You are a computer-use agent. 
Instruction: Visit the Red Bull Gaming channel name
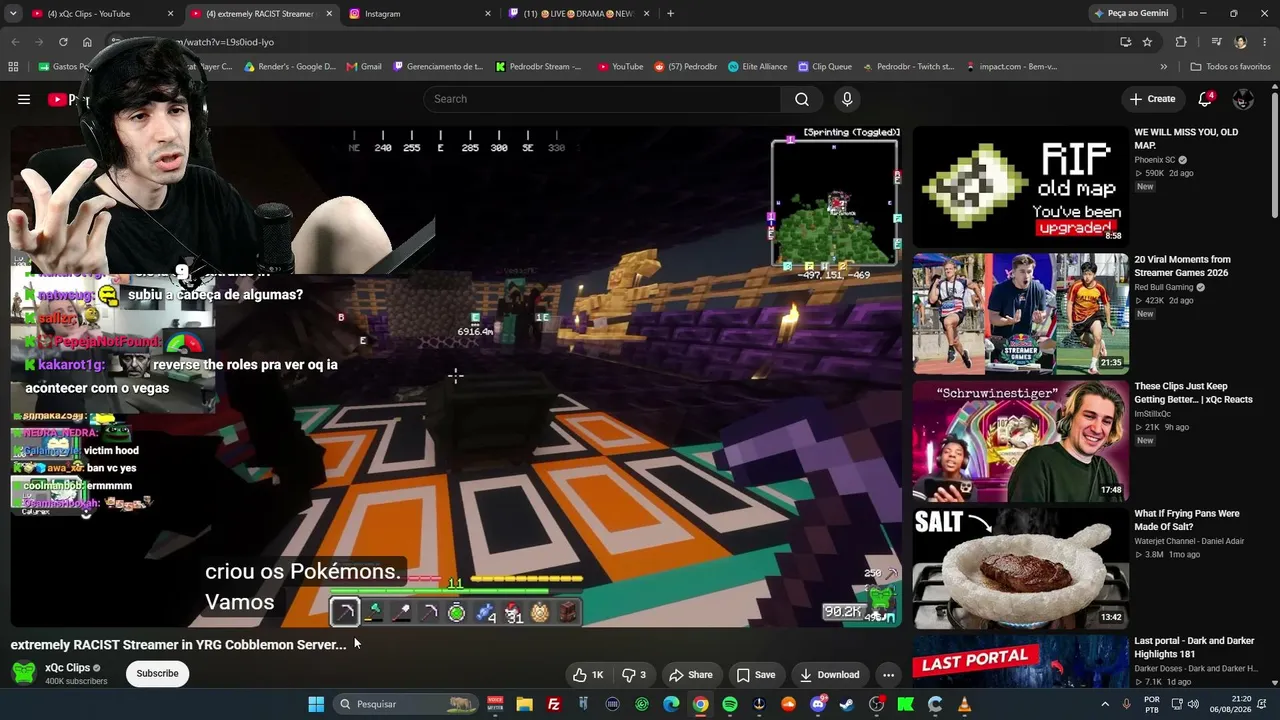pos(1164,287)
